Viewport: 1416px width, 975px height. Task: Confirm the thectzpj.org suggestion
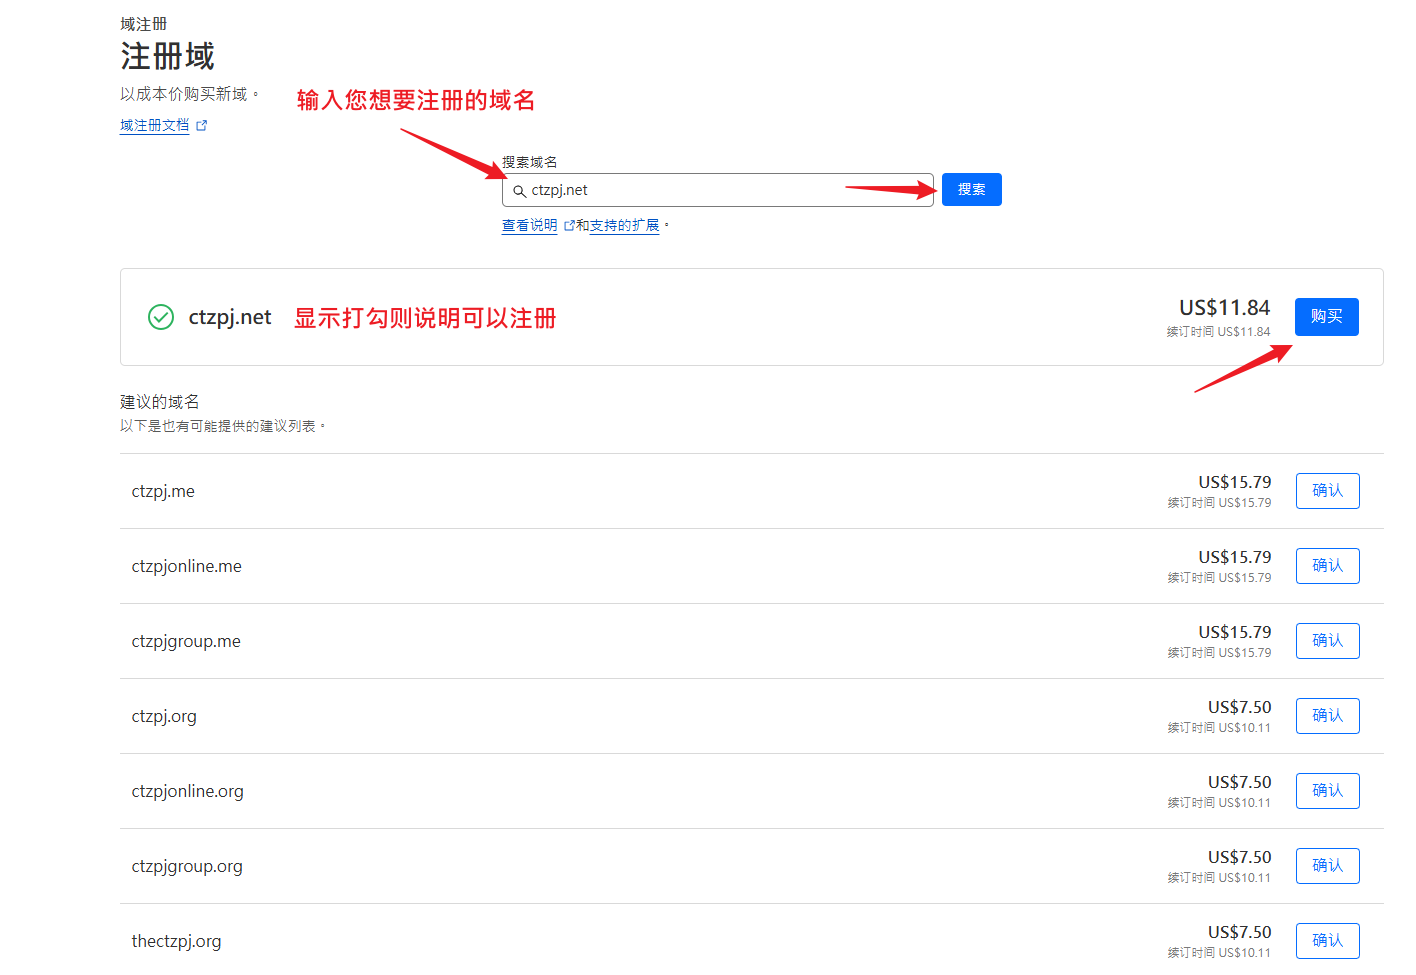pyautogui.click(x=1327, y=941)
